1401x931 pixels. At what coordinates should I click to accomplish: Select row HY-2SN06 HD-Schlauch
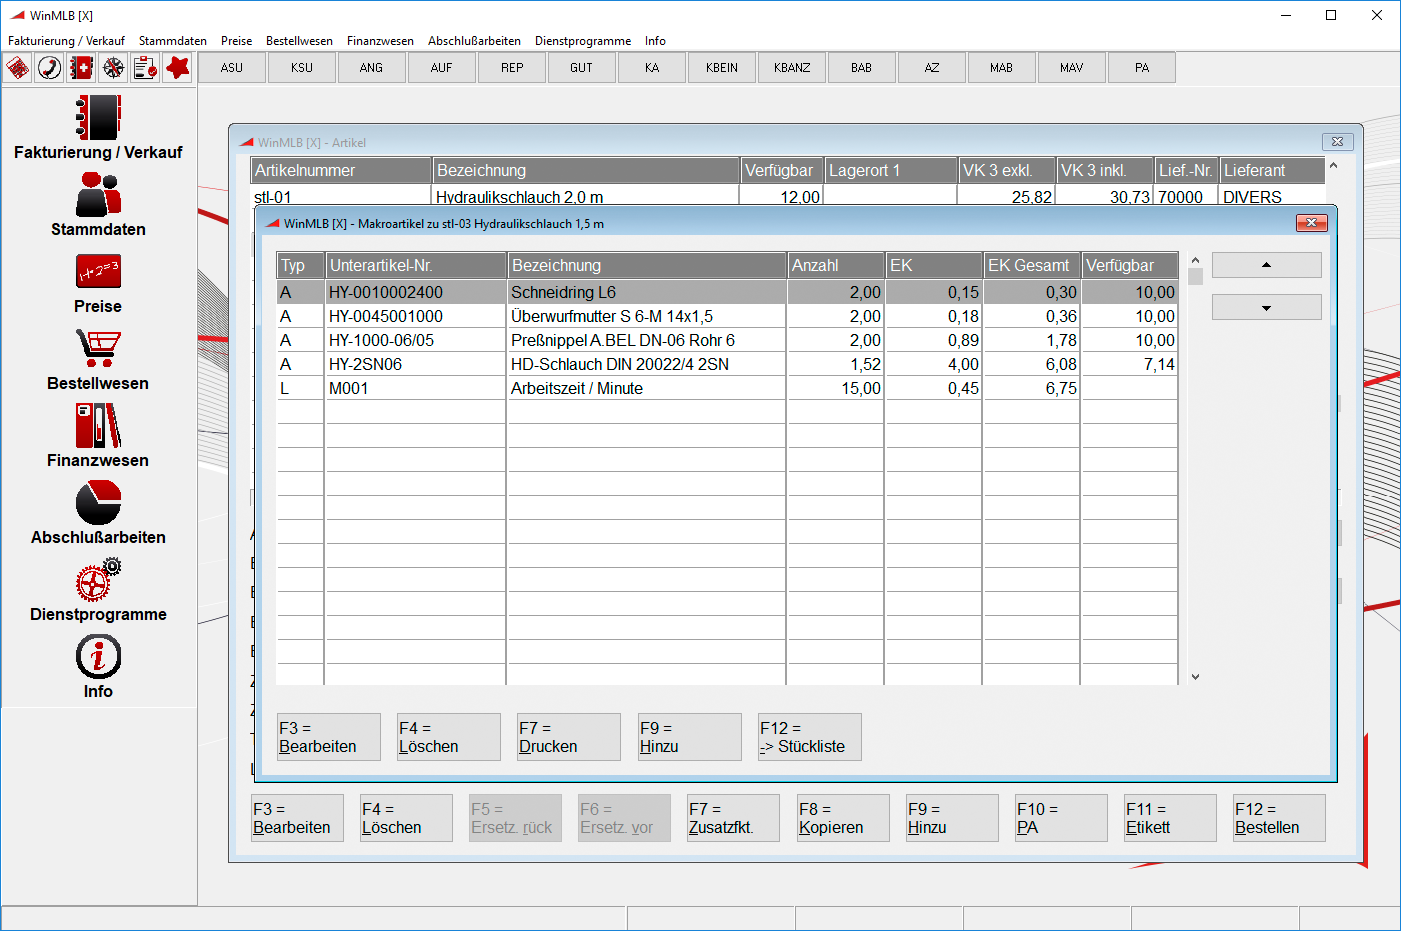(727, 364)
